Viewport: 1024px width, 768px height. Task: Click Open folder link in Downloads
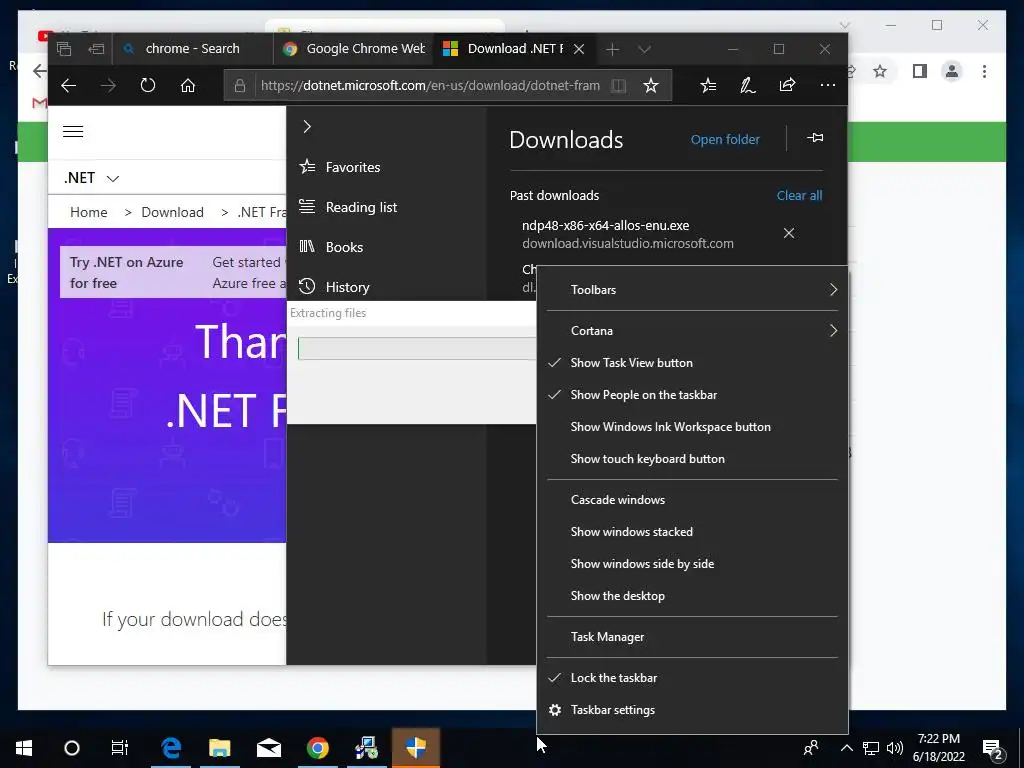725,140
